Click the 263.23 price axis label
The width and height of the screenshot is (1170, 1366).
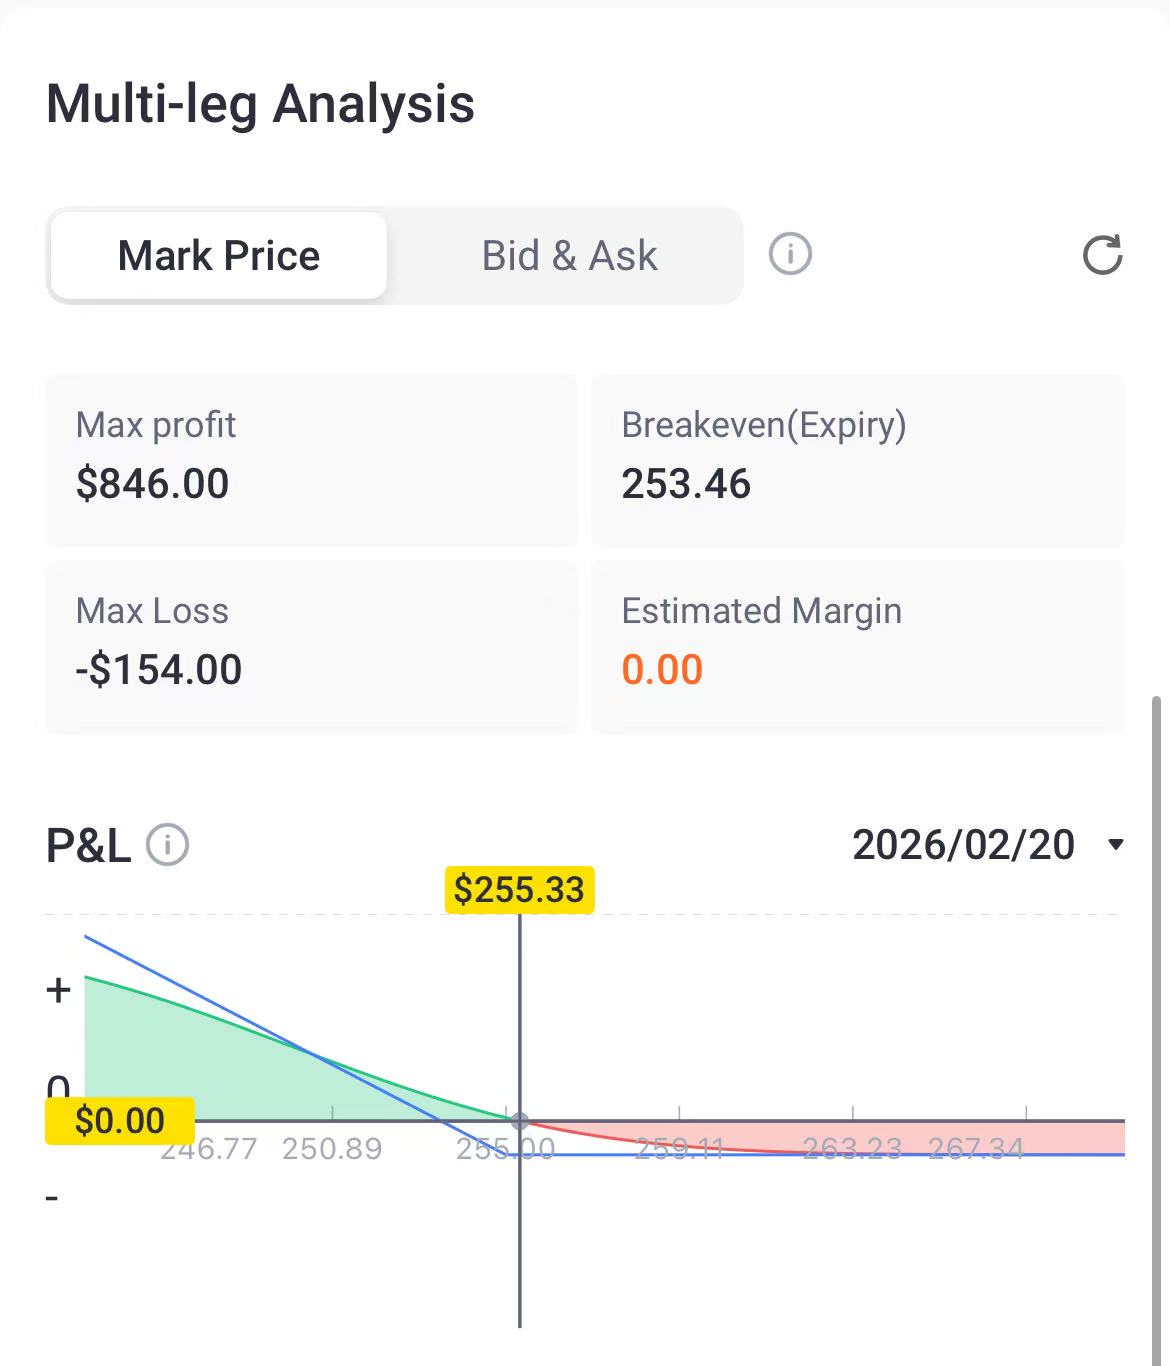(852, 1149)
